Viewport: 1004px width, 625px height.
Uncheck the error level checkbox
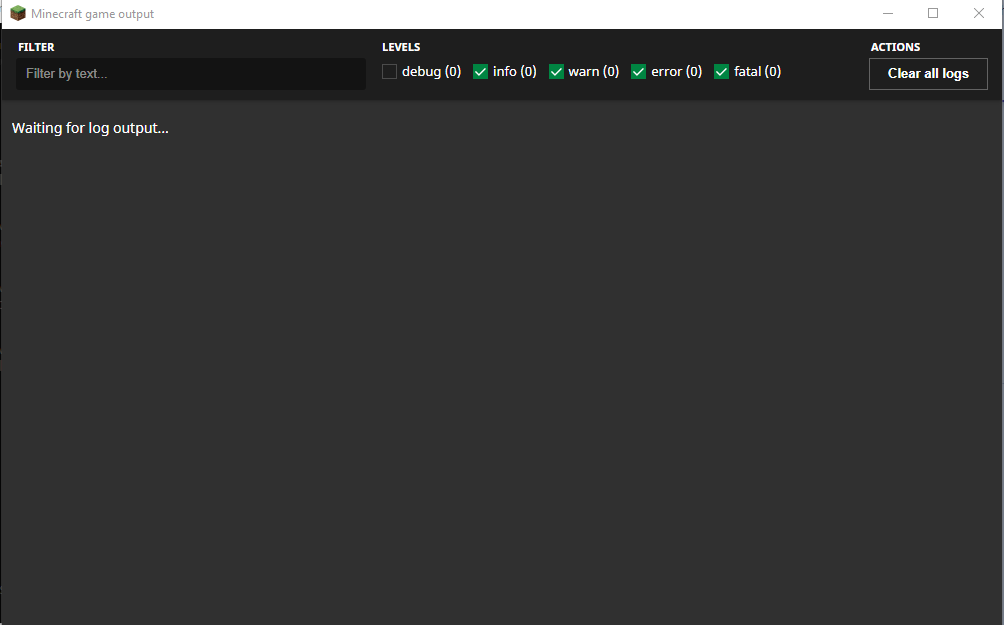coord(638,72)
